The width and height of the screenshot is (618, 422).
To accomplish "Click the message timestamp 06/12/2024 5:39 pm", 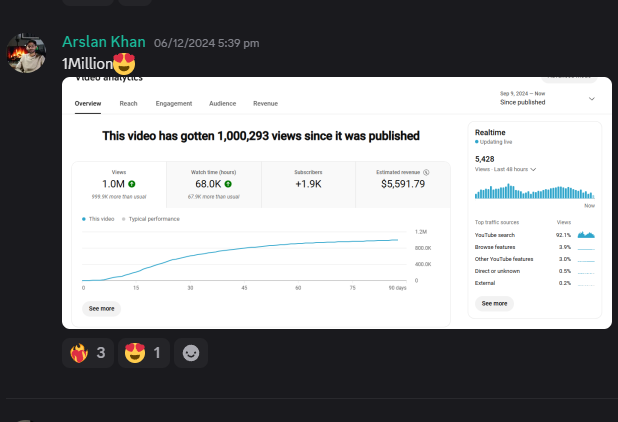I will coord(207,43).
